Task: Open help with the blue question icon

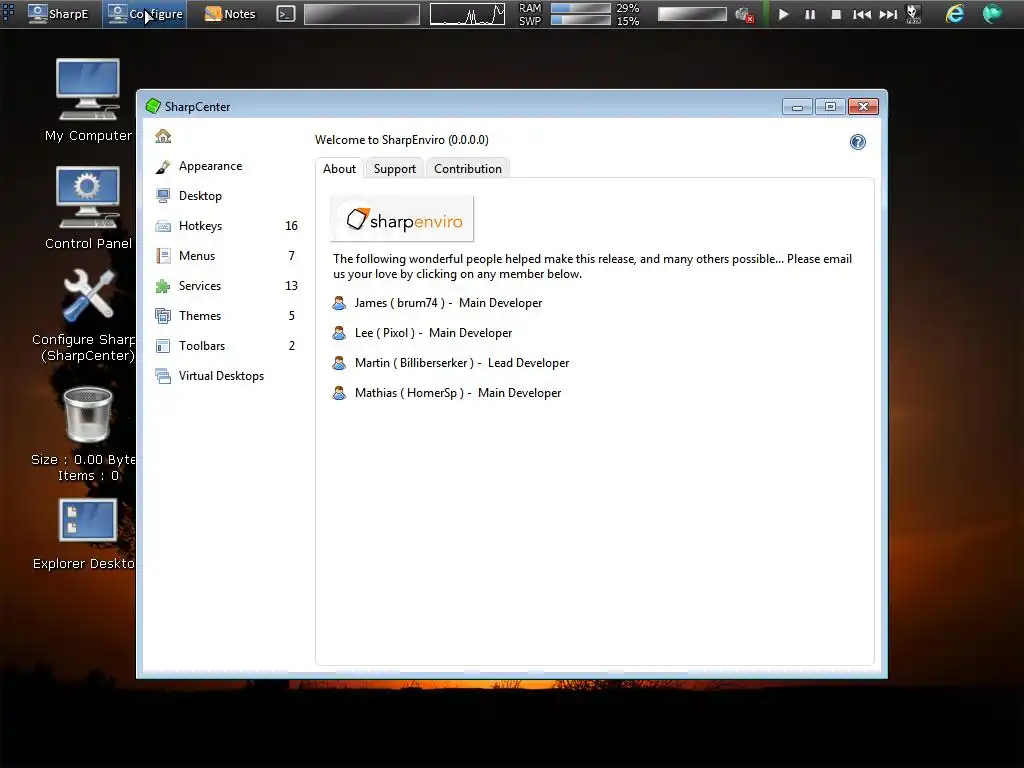Action: [857, 142]
